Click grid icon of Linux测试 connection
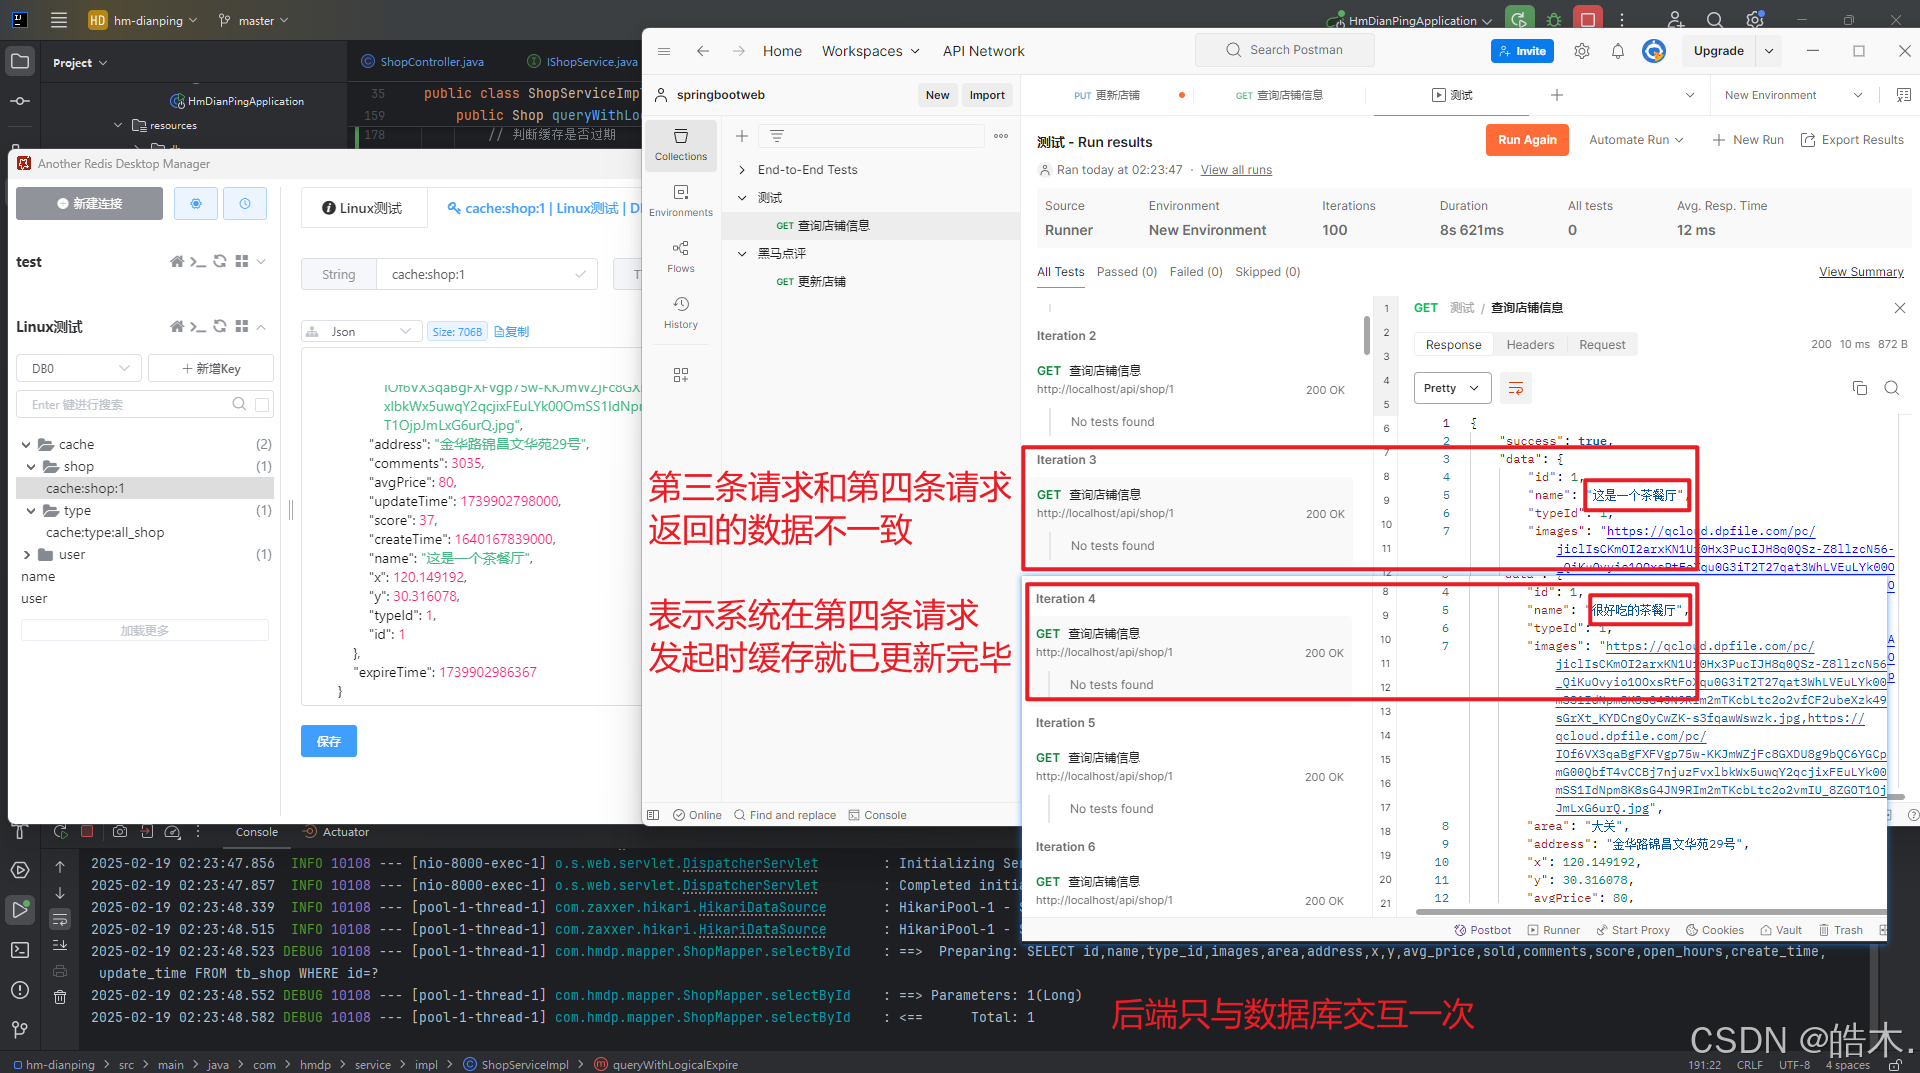The height and width of the screenshot is (1073, 1920). click(242, 327)
